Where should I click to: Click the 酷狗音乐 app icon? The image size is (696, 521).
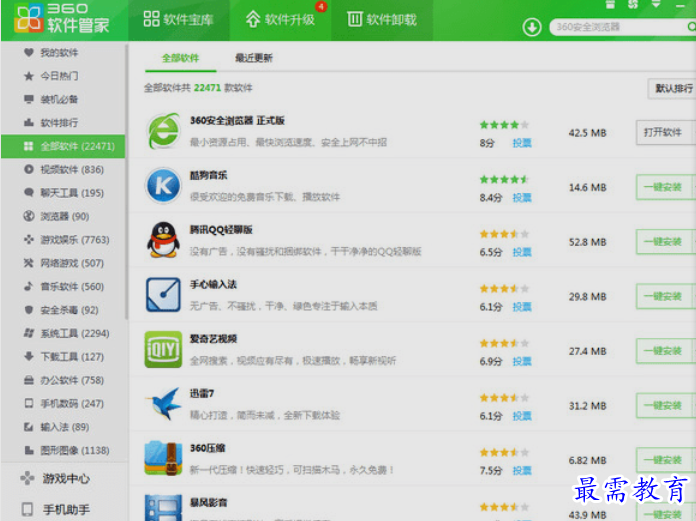pyautogui.click(x=163, y=186)
